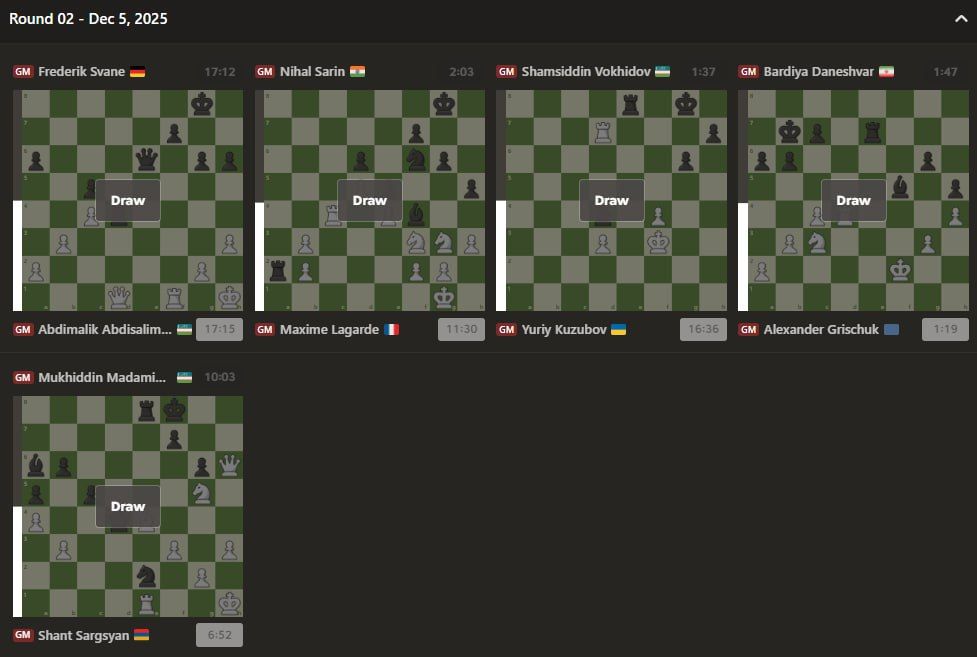Click Yuriy Kuzubov's 16:36 clock
Viewport: 977px width, 657px height.
702,329
